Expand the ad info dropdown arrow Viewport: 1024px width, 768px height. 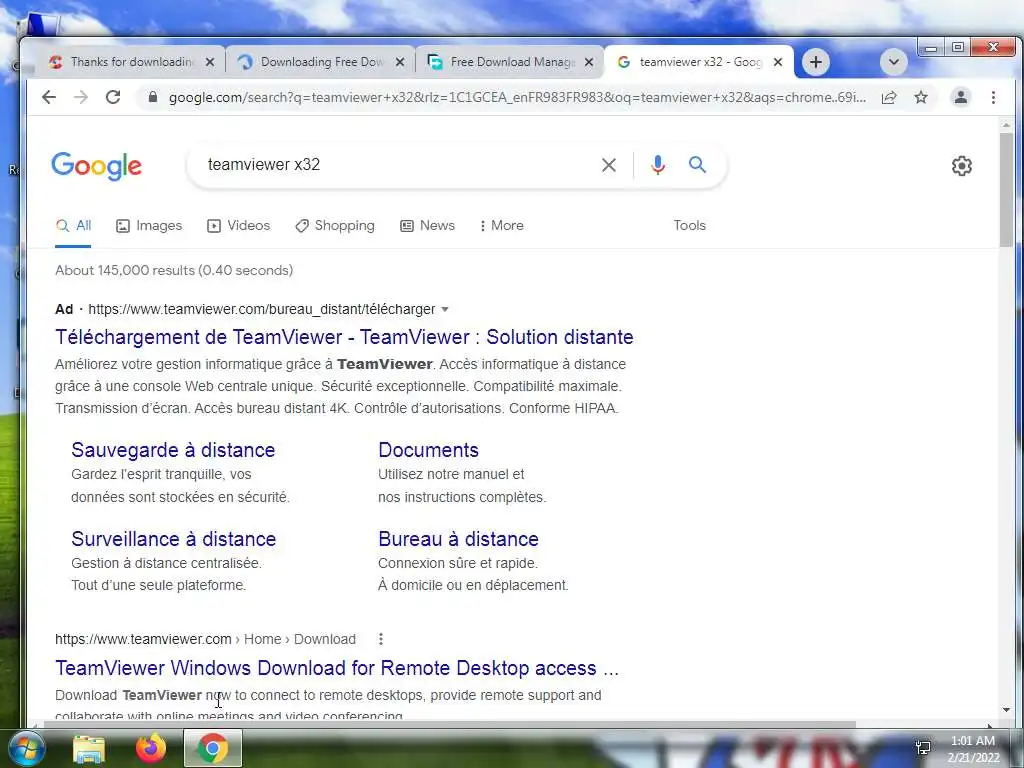pyautogui.click(x=445, y=310)
